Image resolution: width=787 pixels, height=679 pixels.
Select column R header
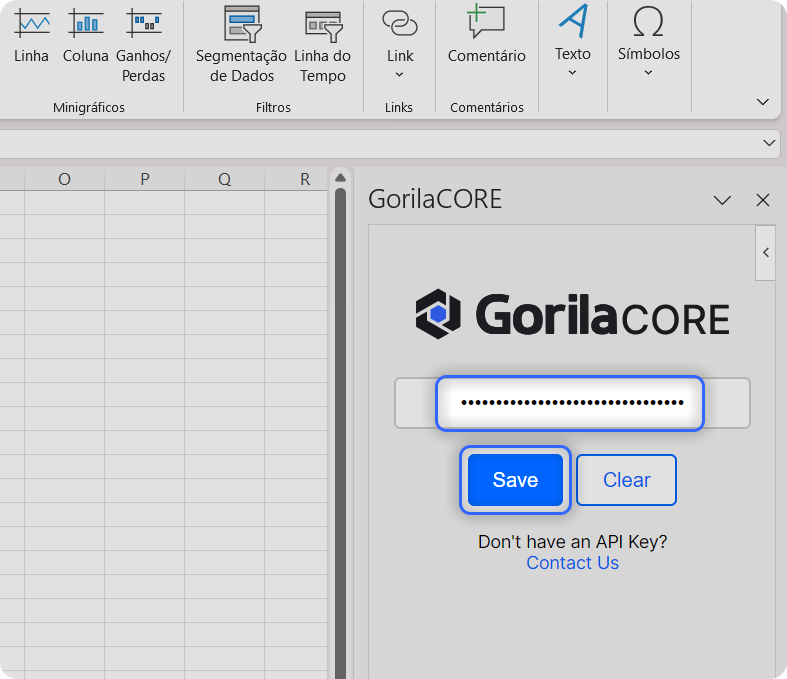tap(296, 179)
